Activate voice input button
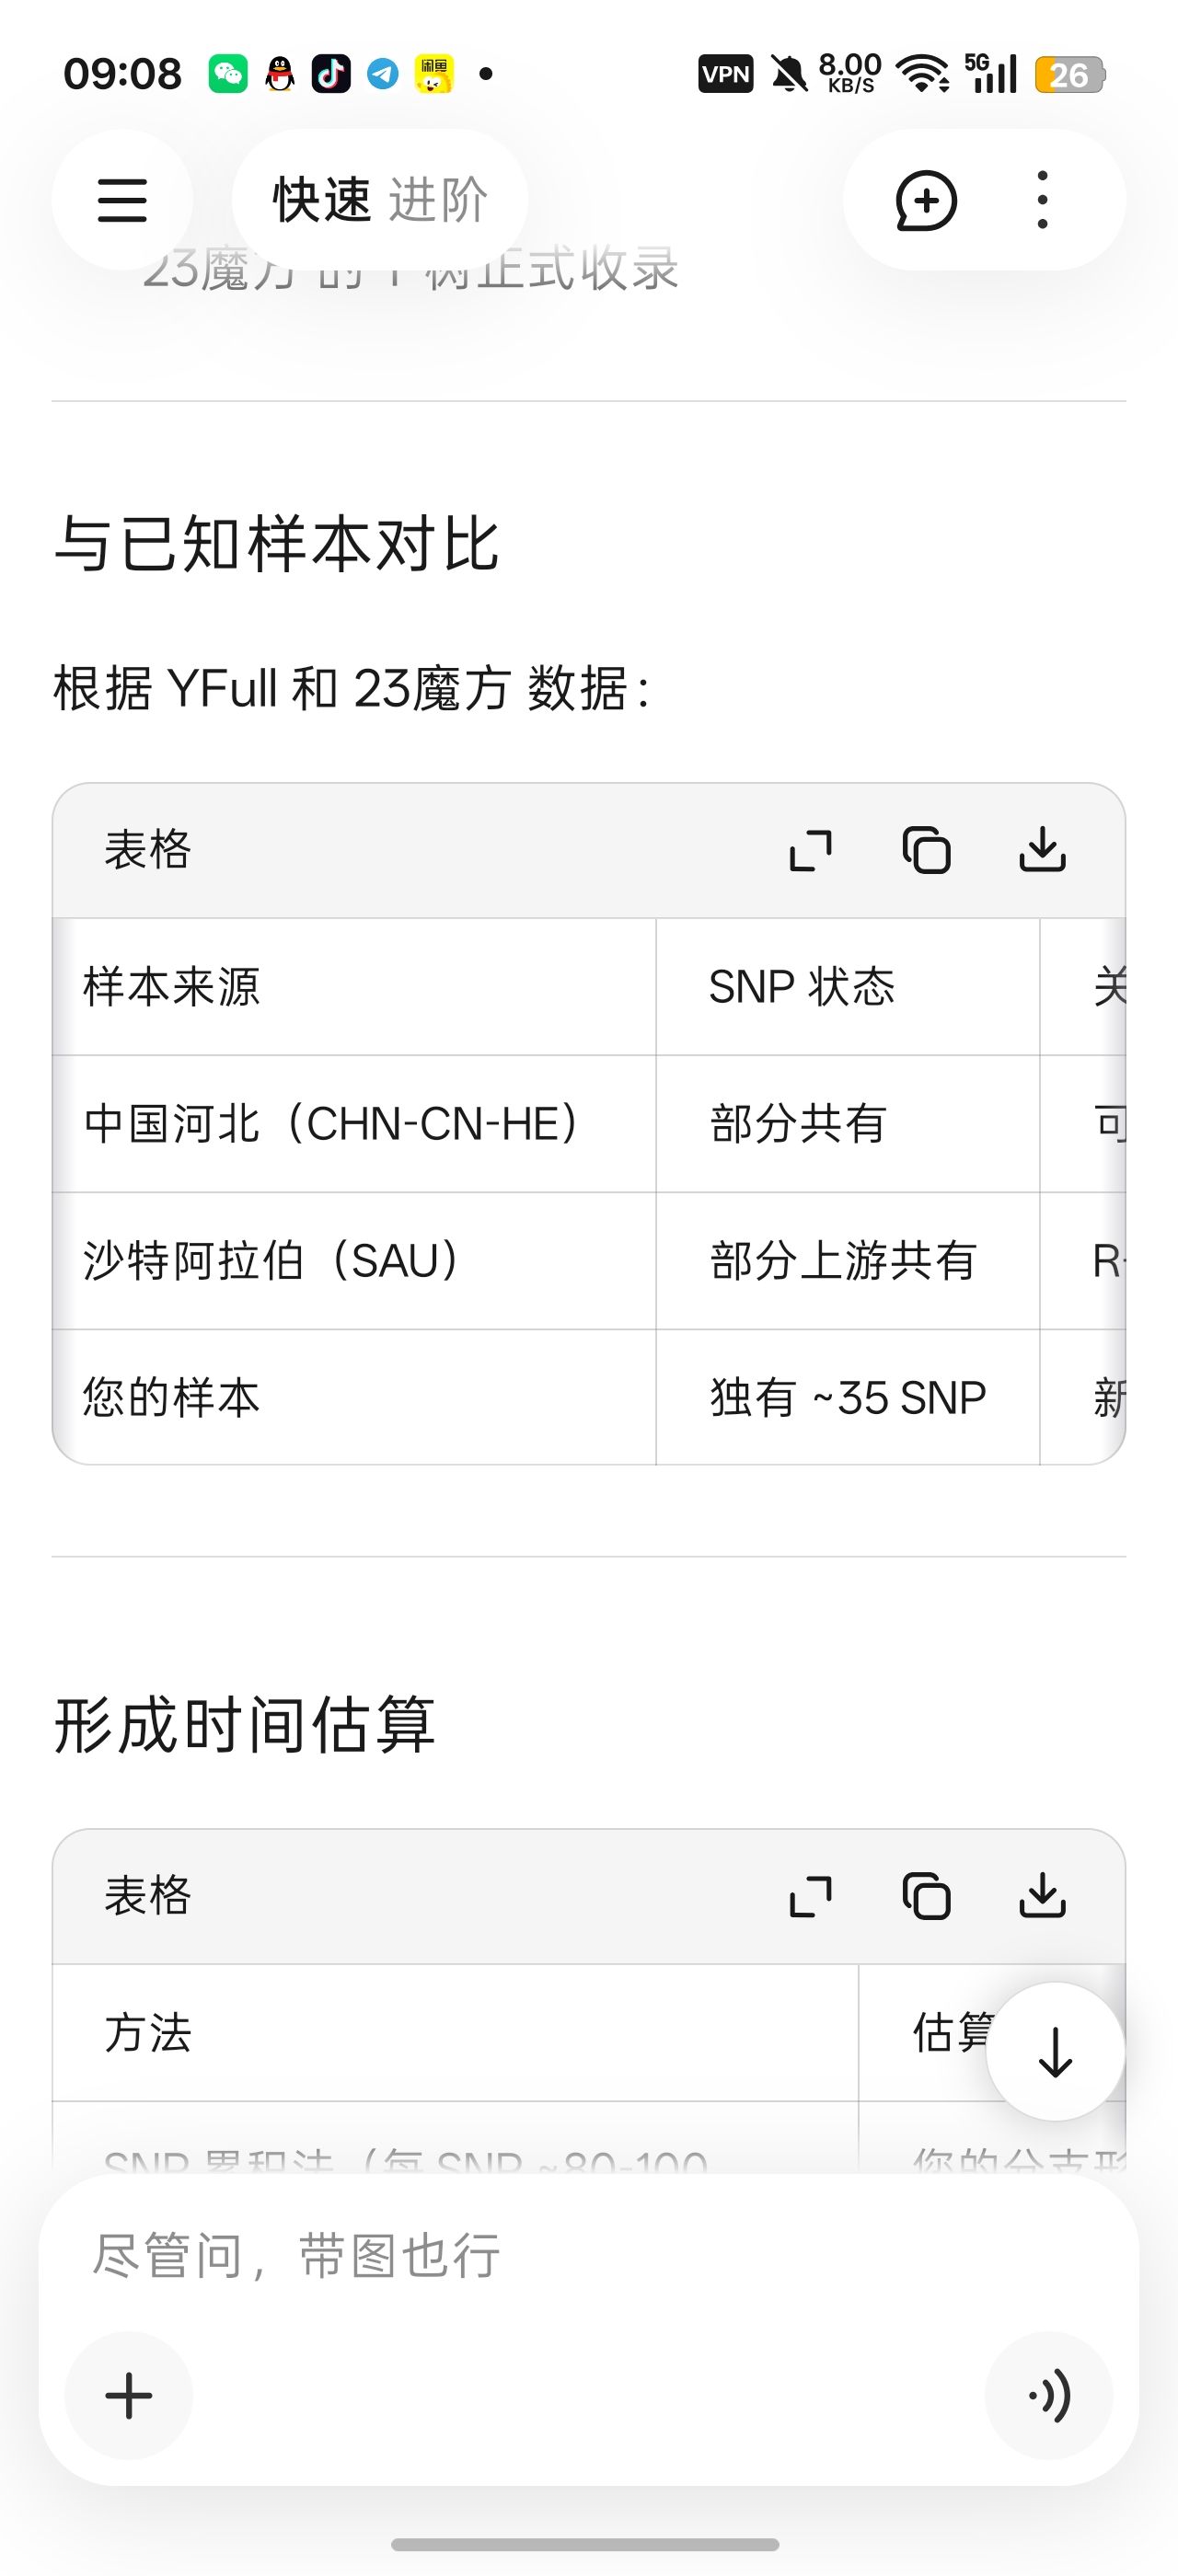 click(1049, 2396)
